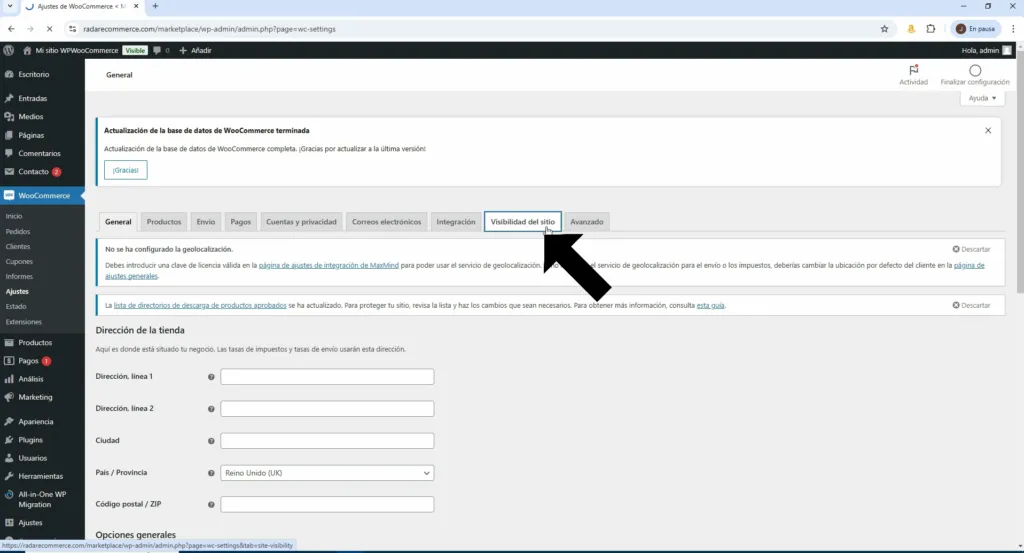The width and height of the screenshot is (1024, 553).
Task: Click the ¡Gracias! button
Action: [125, 170]
